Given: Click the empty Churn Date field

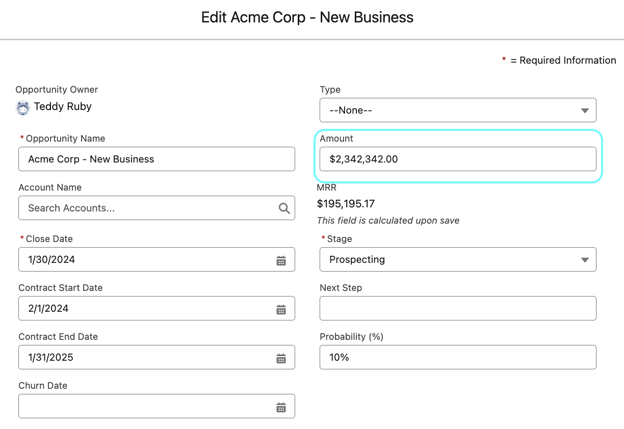Looking at the screenshot, I should (156, 406).
